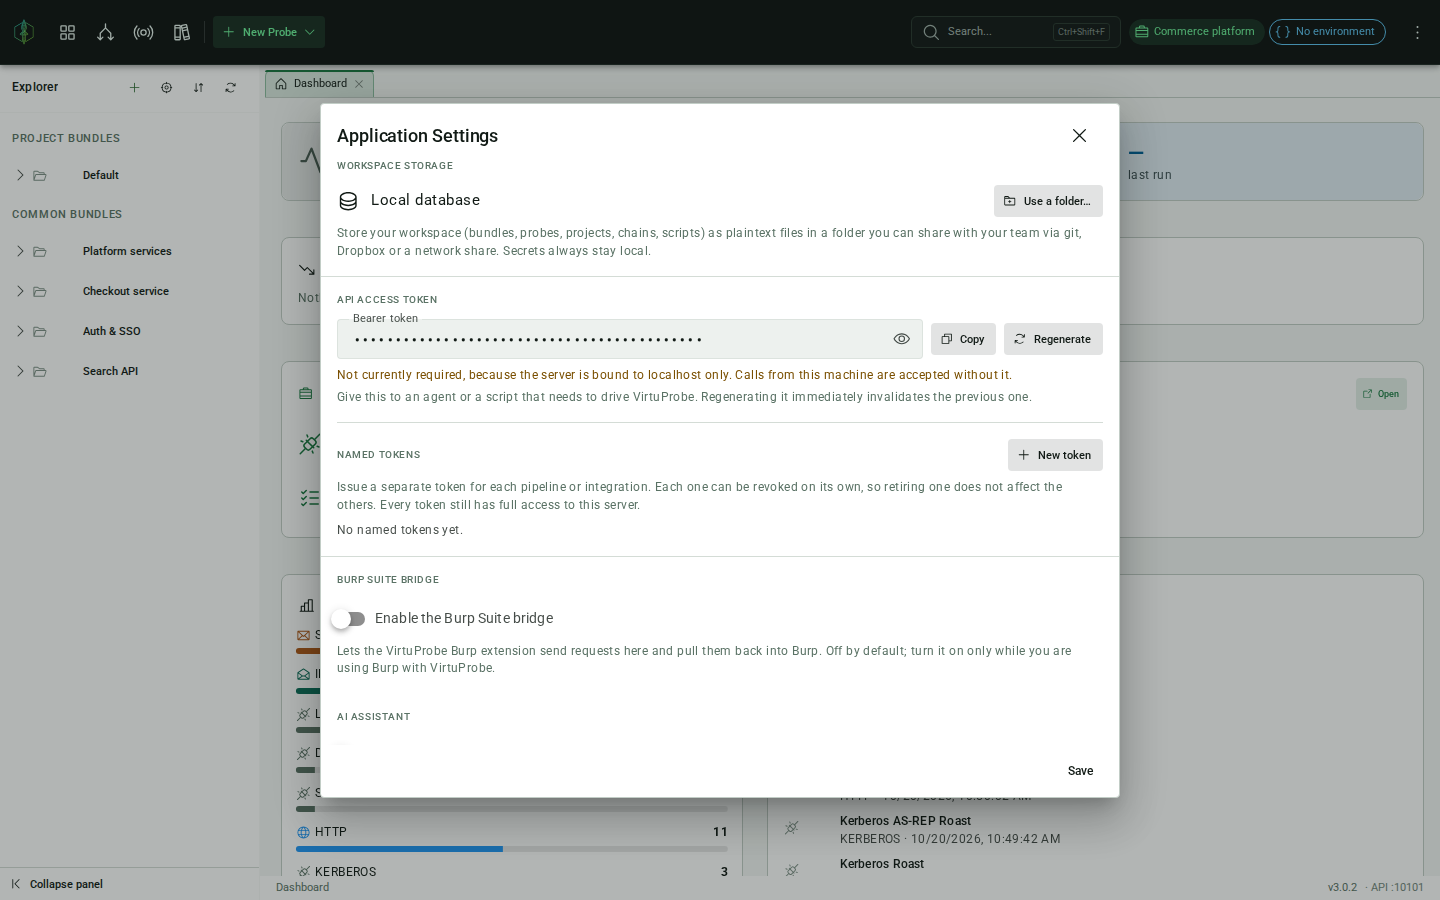Refresh the Explorer panel
The image size is (1440, 900).
[x=230, y=87]
